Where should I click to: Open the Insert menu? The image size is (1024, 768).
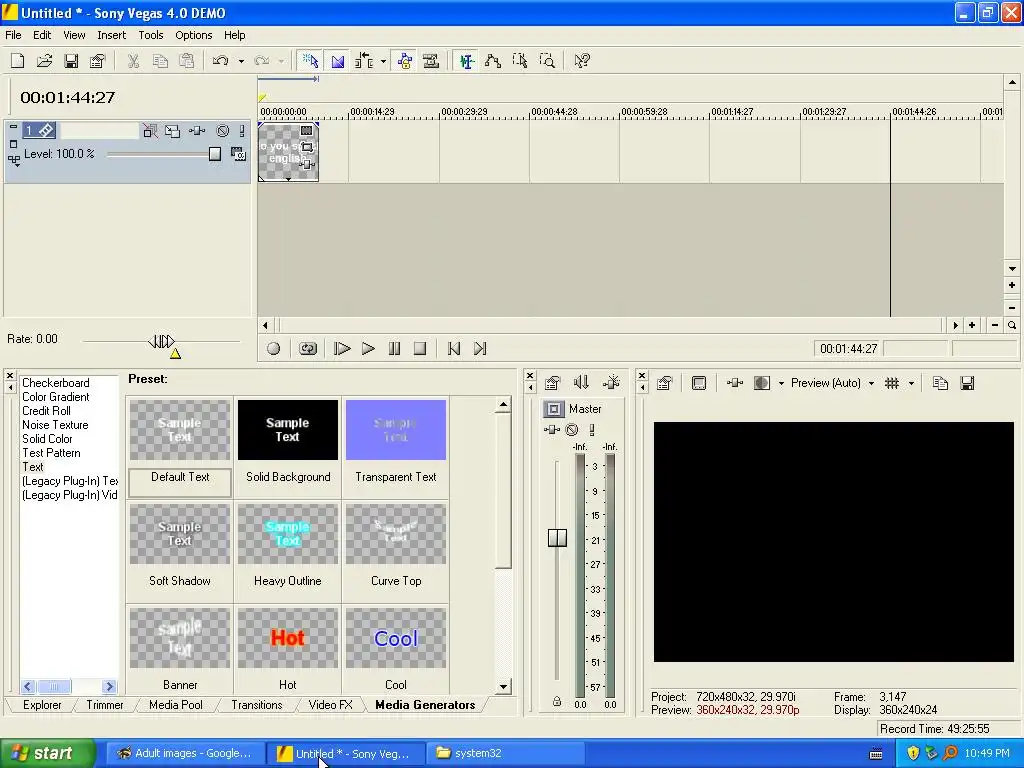tap(112, 35)
